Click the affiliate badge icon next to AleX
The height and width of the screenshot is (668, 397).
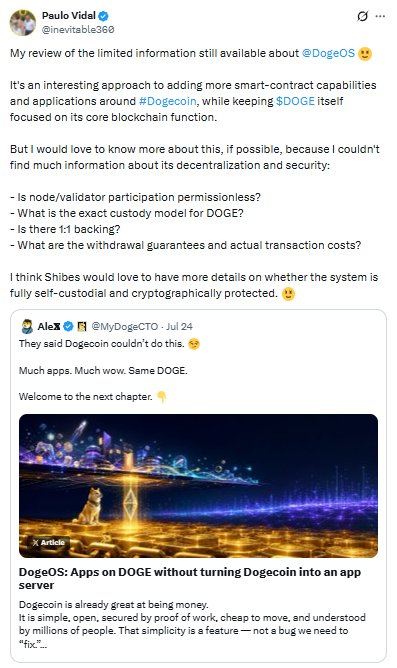tap(82, 326)
